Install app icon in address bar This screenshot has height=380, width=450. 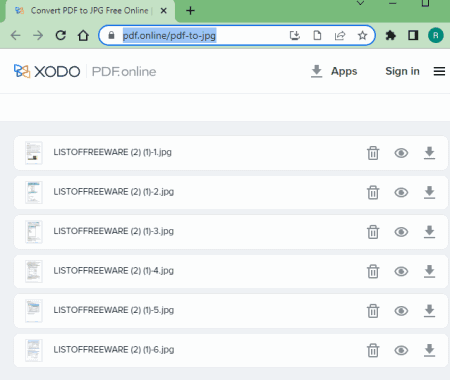(x=295, y=35)
